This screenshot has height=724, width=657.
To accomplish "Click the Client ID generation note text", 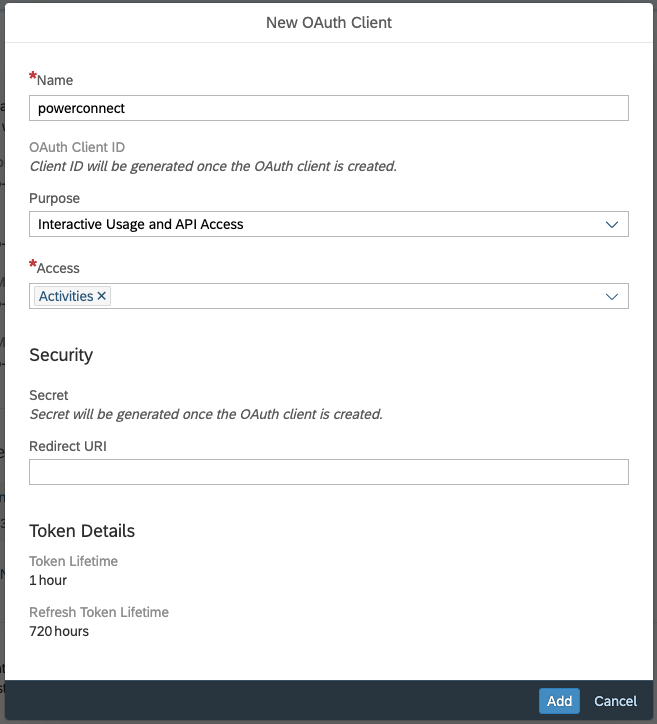I will pos(213,166).
